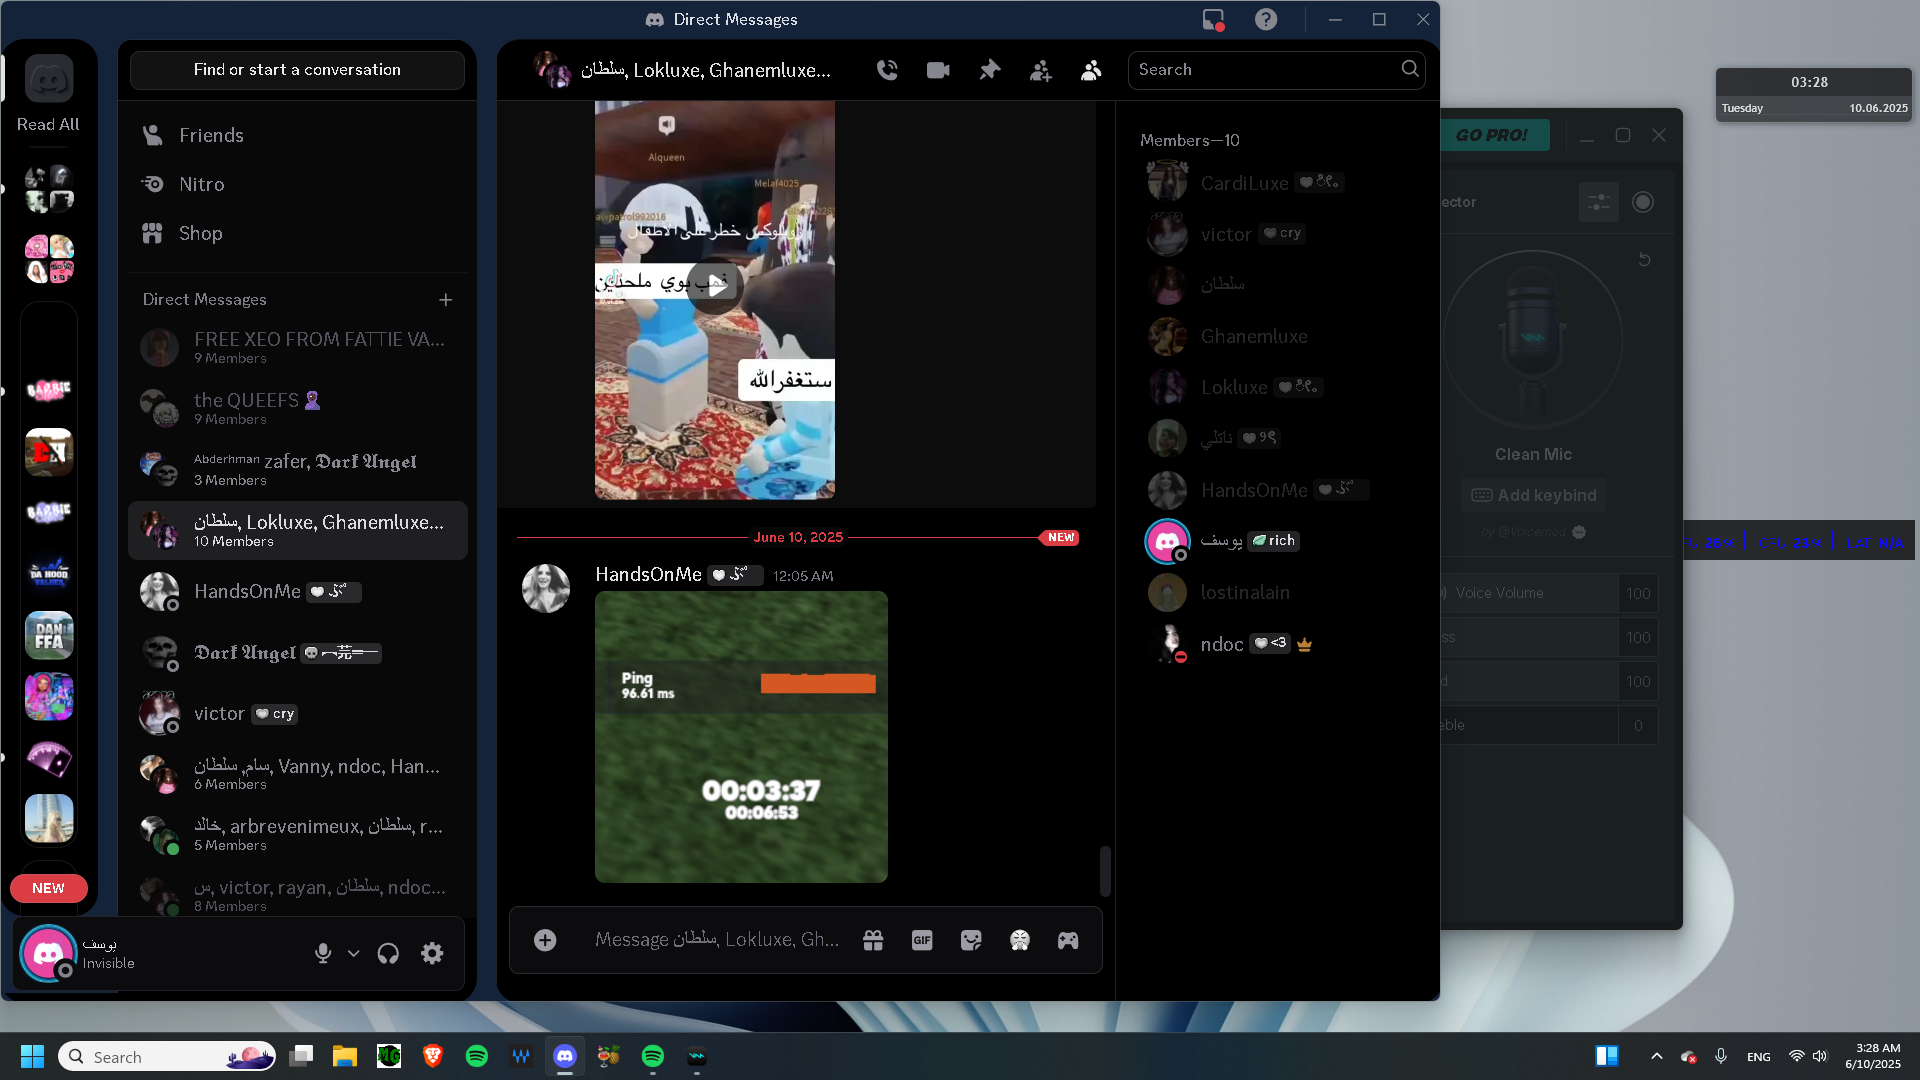Start a video call
1920x1080 pixels.
click(938, 70)
